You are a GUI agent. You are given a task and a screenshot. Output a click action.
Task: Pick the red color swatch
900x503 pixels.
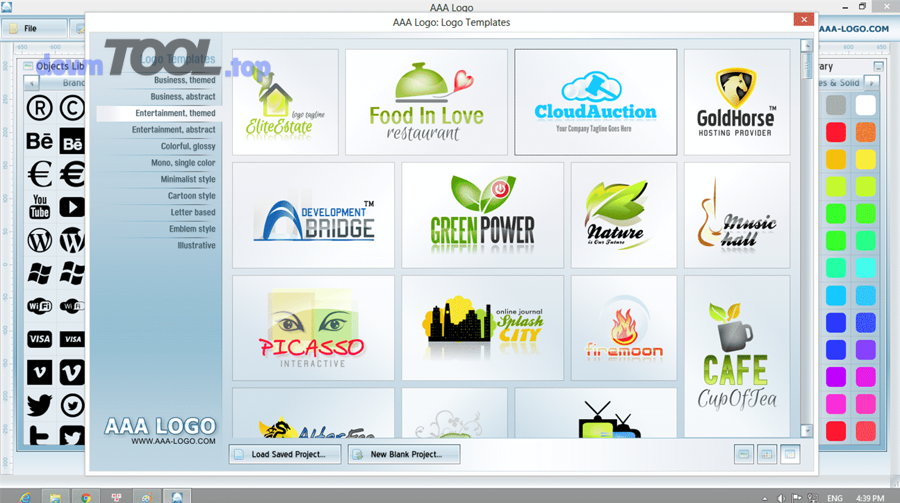tap(836, 131)
